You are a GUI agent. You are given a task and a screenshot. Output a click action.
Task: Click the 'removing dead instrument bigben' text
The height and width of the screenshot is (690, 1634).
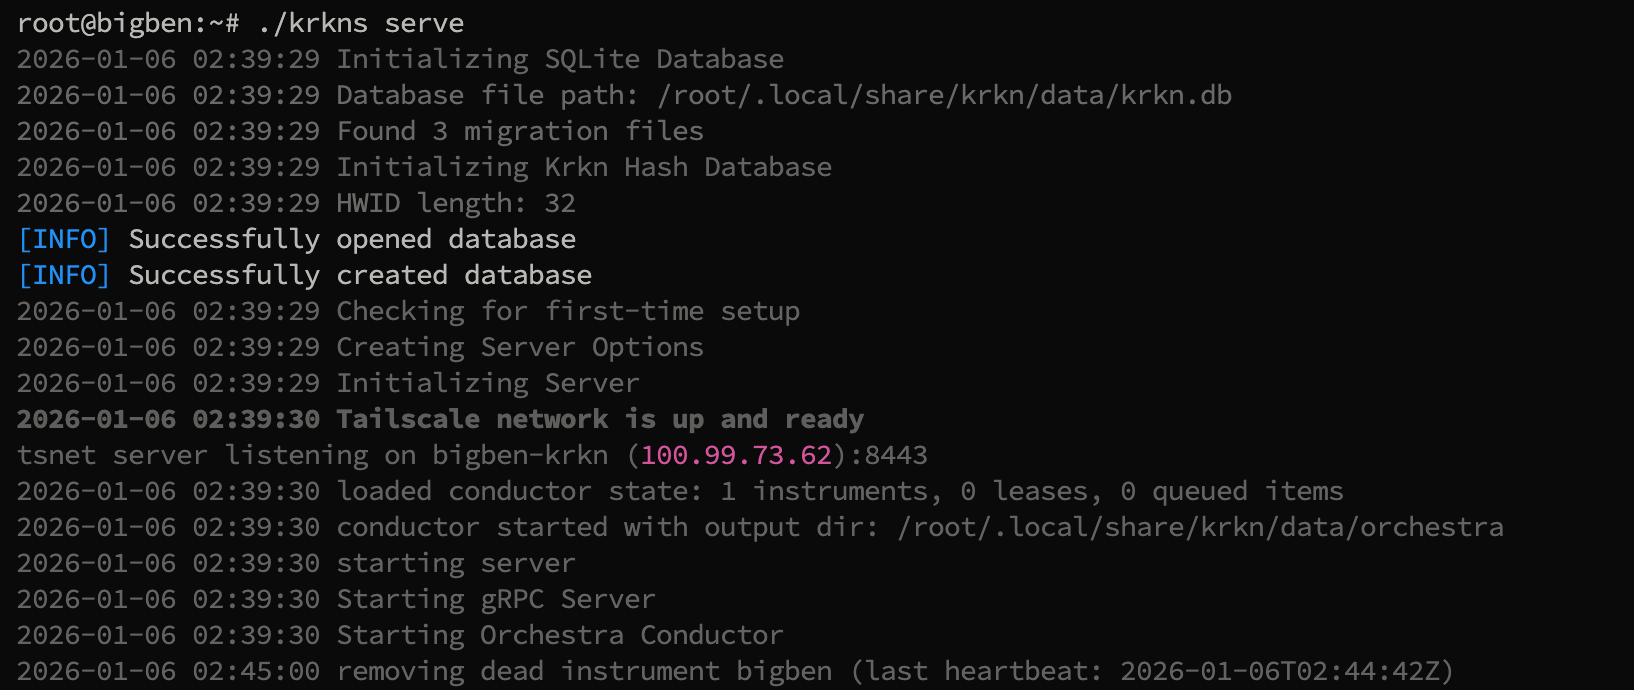coord(584,671)
